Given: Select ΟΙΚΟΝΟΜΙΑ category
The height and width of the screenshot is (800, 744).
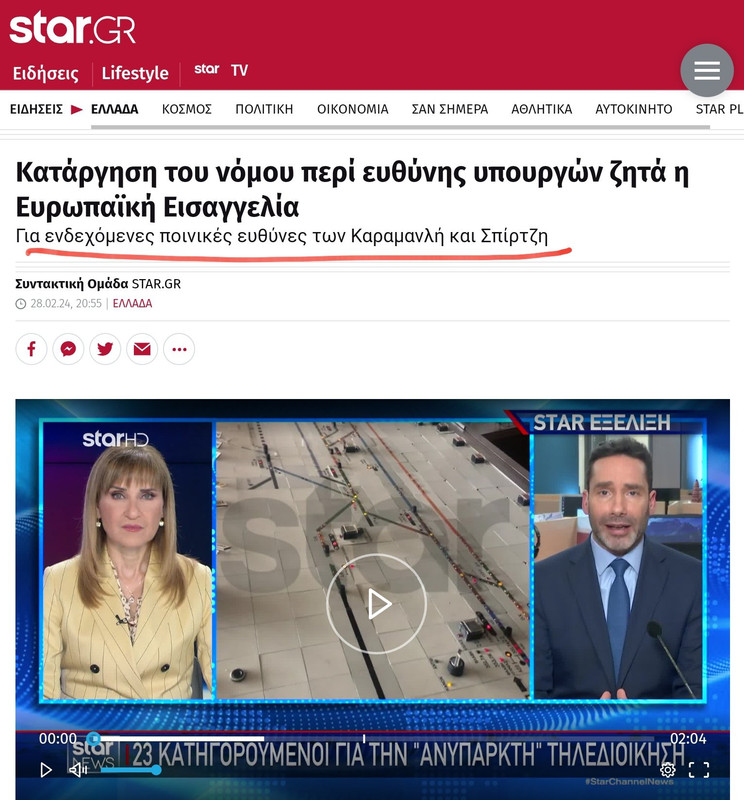Looking at the screenshot, I should pyautogui.click(x=353, y=109).
